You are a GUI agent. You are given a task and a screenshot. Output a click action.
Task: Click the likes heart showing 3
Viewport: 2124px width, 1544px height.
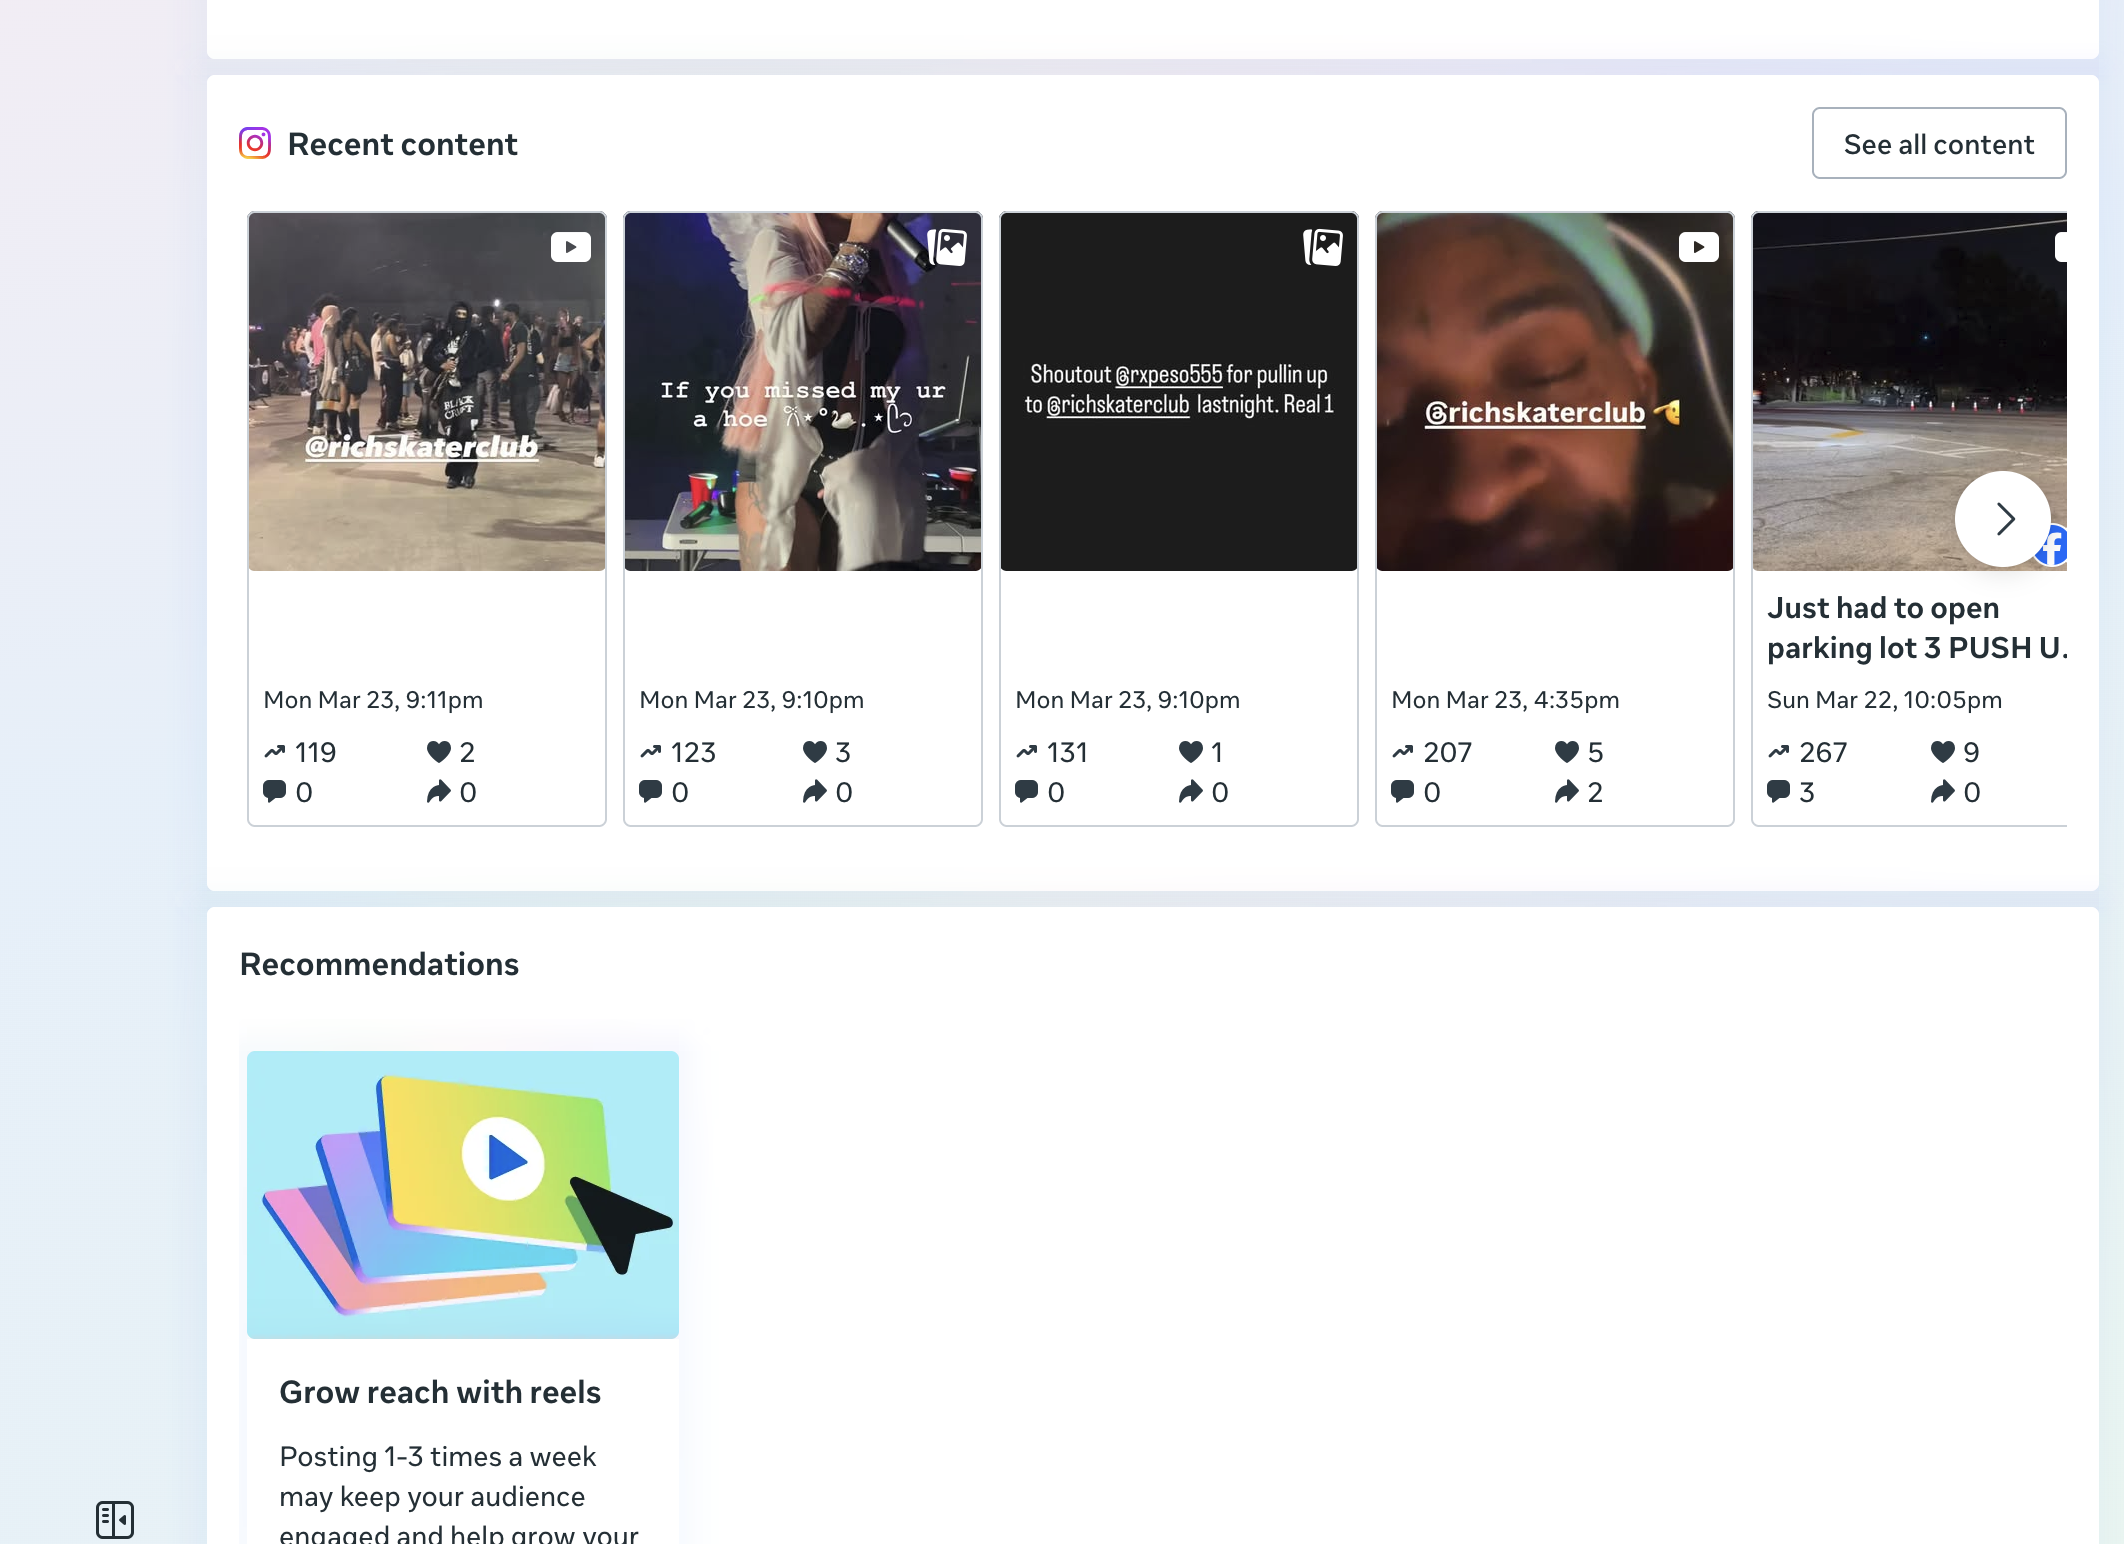[x=814, y=751]
